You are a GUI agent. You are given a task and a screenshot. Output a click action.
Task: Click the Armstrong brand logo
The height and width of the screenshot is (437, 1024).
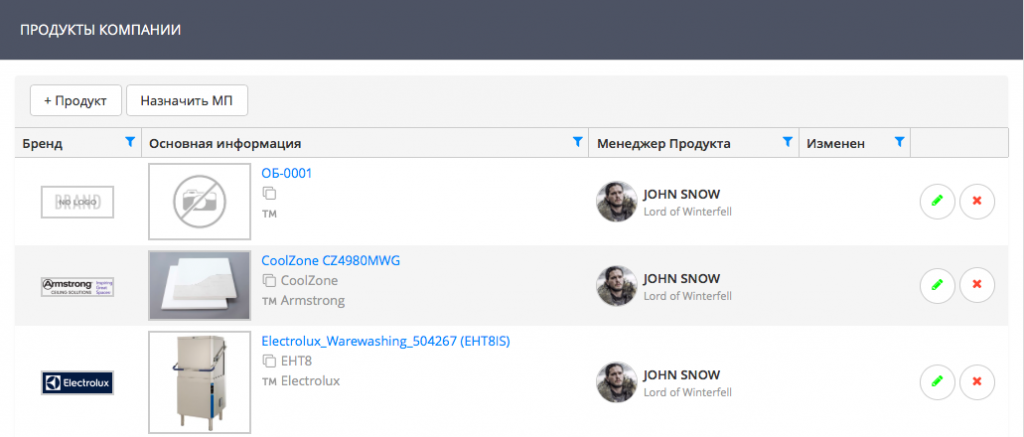click(x=78, y=286)
